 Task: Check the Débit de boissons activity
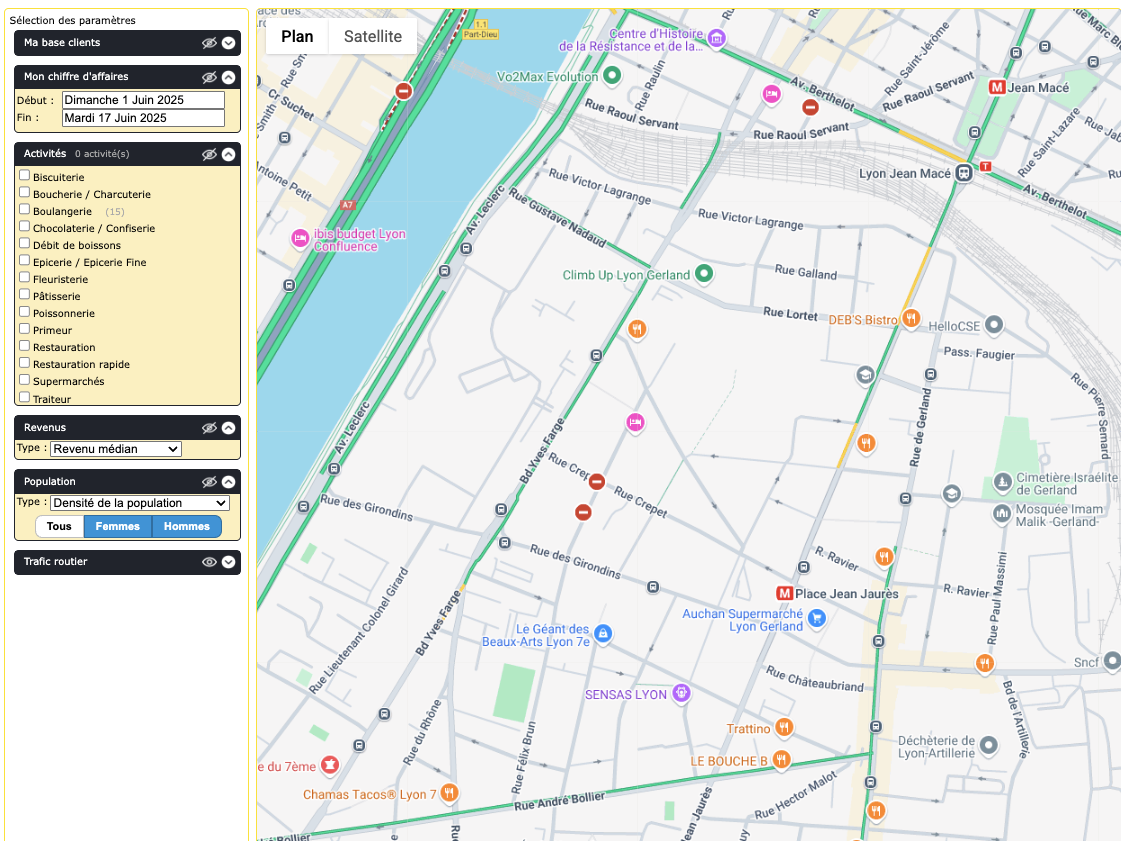point(24,243)
